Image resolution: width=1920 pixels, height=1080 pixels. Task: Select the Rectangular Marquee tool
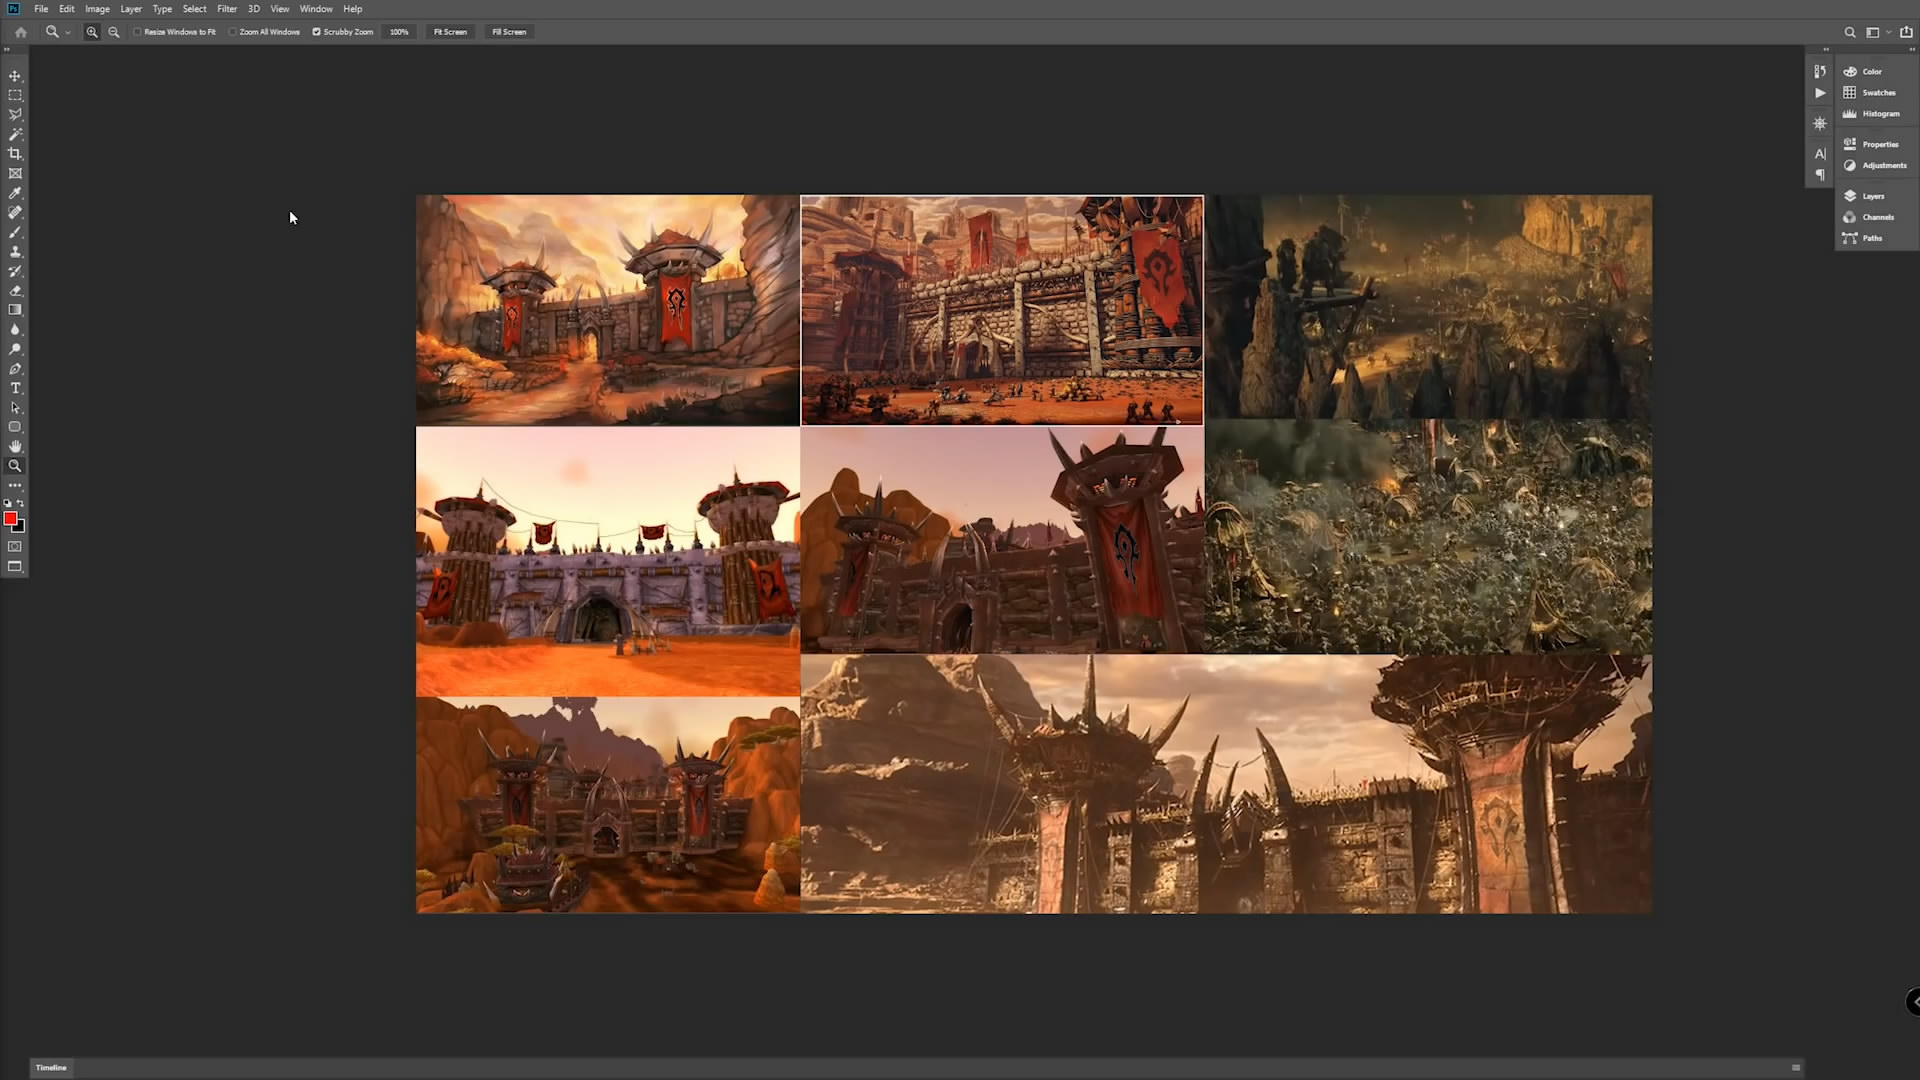[x=15, y=95]
